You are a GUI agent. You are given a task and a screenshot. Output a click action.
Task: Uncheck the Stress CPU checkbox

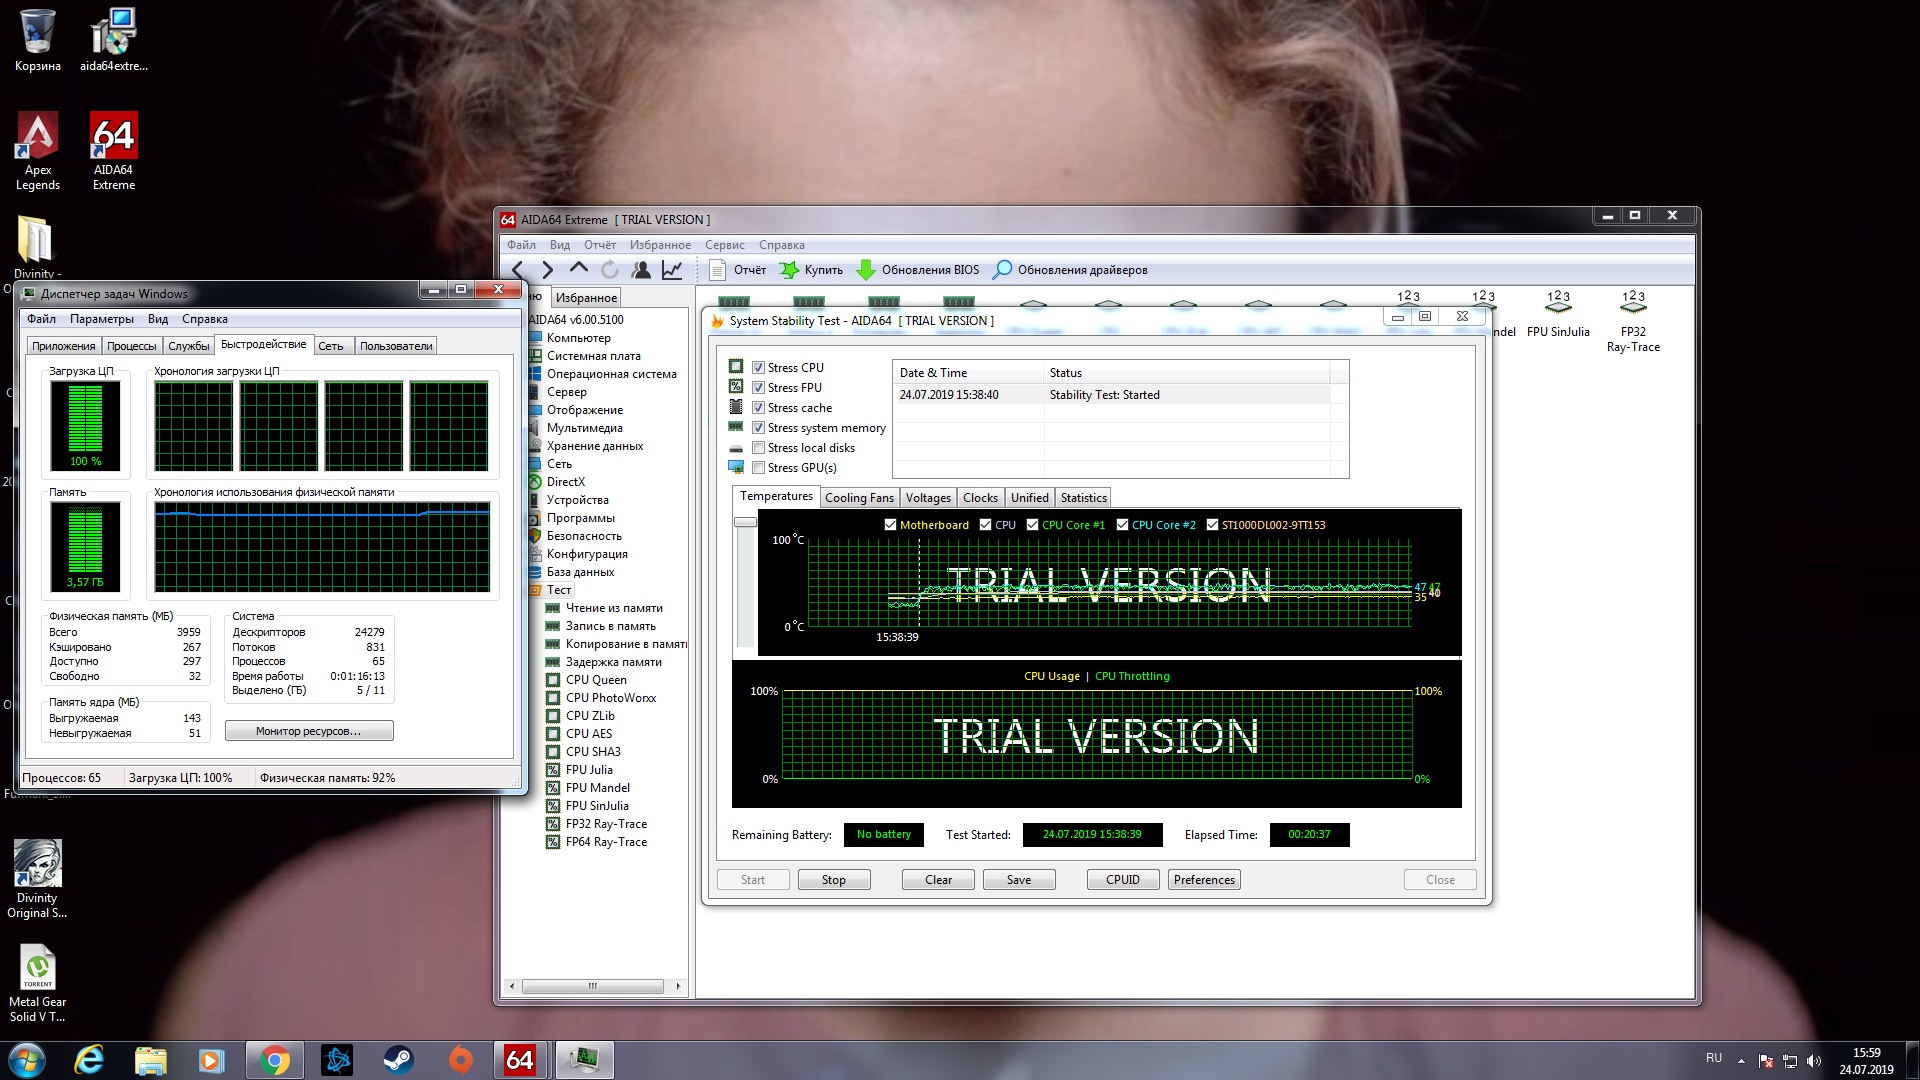(759, 368)
